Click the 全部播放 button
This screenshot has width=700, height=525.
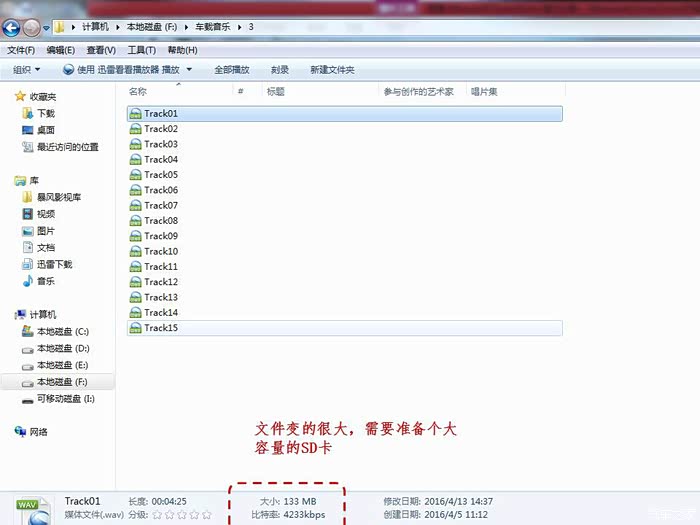(x=232, y=70)
